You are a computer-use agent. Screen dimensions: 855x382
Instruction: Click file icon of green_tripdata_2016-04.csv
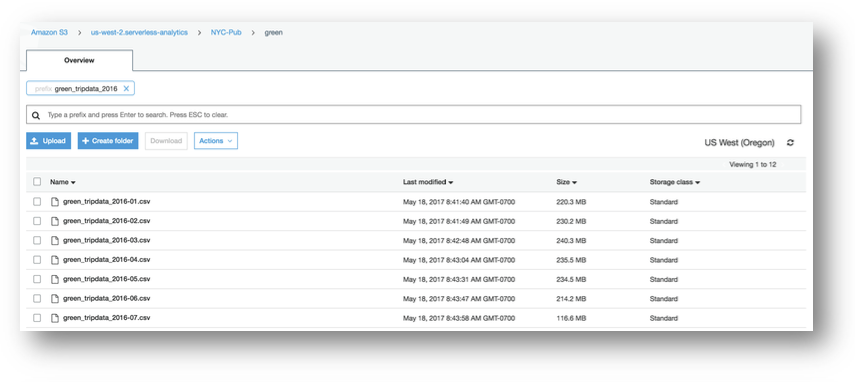pos(55,260)
